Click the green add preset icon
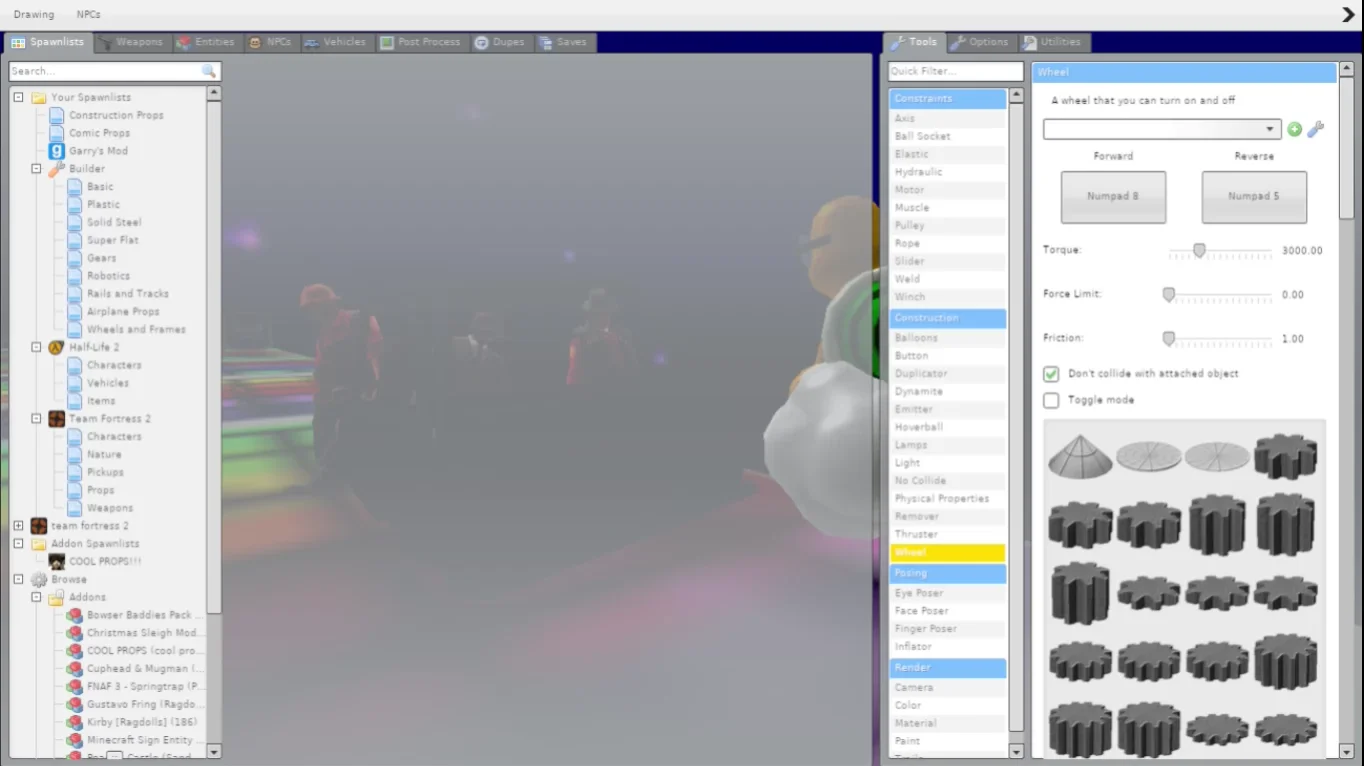 pyautogui.click(x=1295, y=130)
